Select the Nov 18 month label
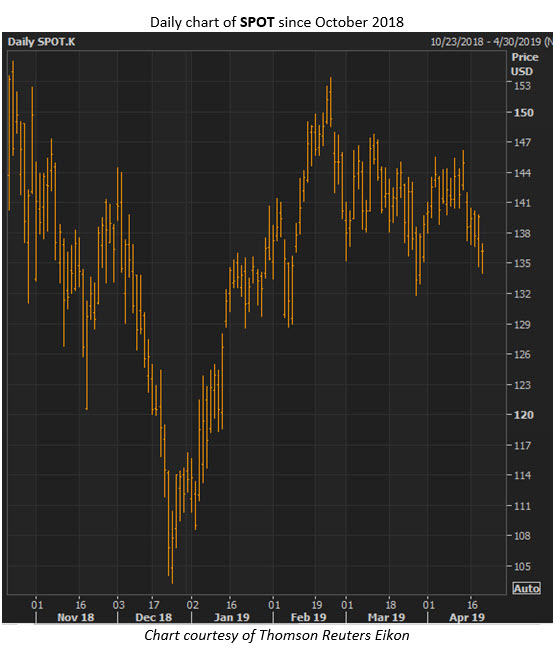Viewport: 556px width, 650px height. click(76, 617)
